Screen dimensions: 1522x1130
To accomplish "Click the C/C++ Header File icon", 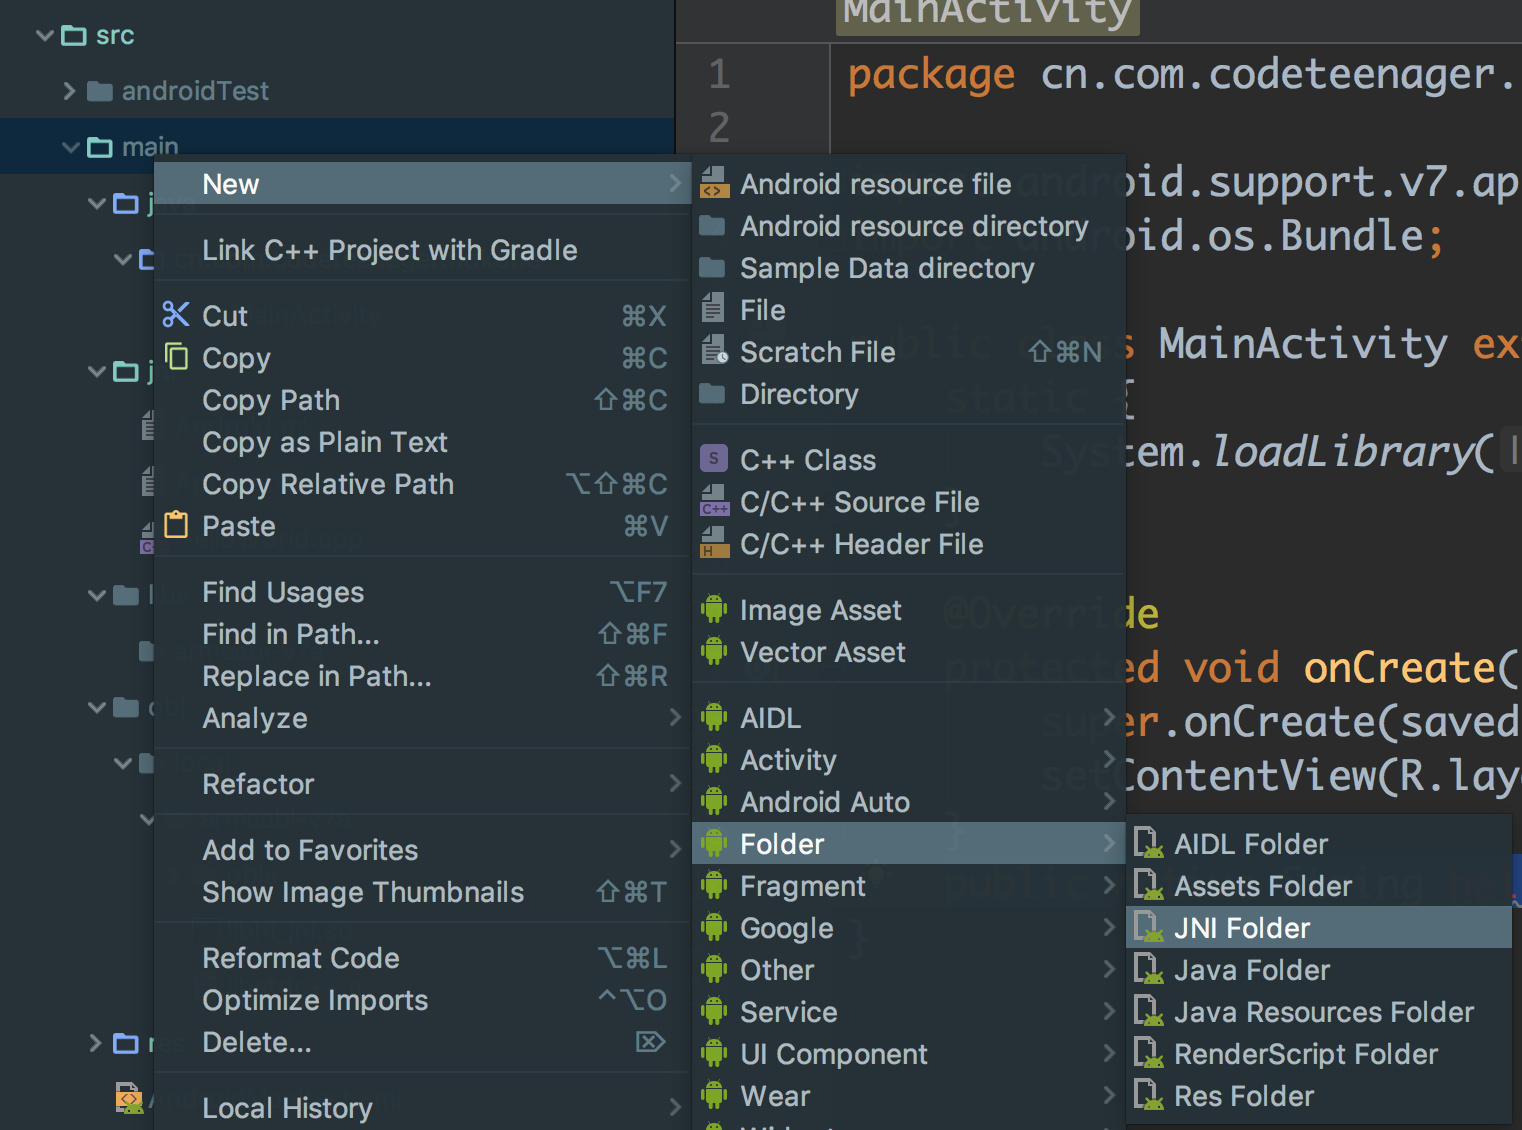I will tap(713, 544).
